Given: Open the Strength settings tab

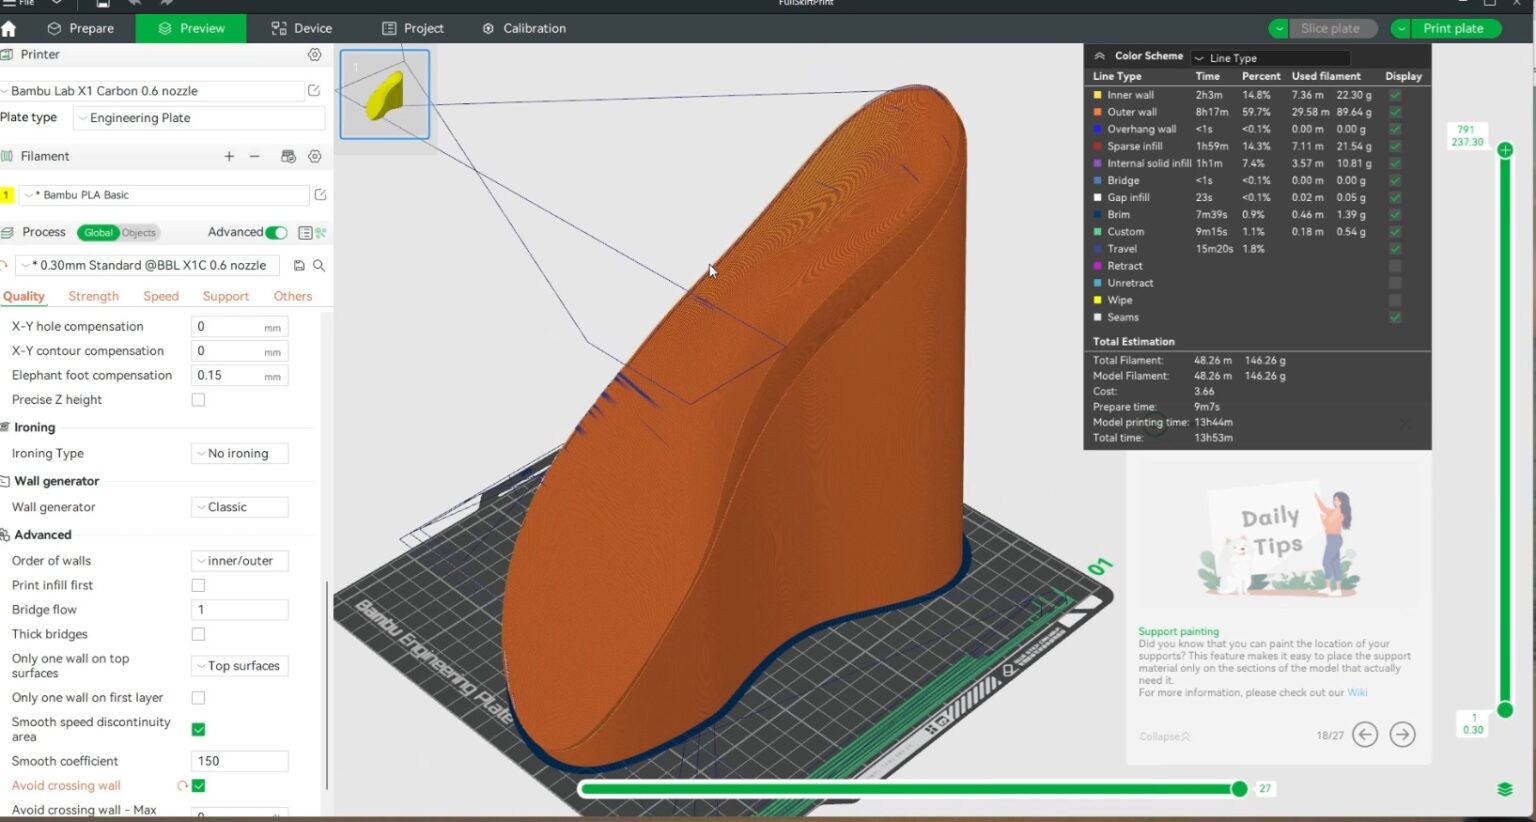Looking at the screenshot, I should coord(93,297).
